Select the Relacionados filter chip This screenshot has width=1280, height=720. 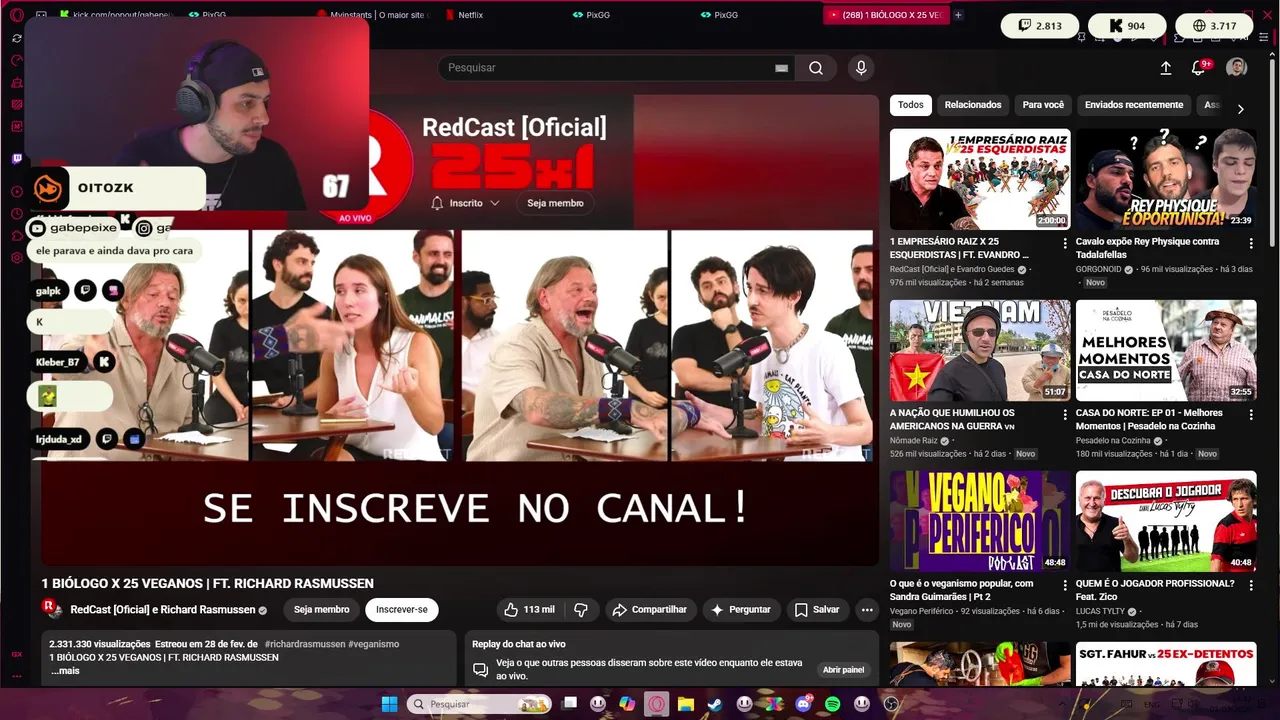pos(973,105)
